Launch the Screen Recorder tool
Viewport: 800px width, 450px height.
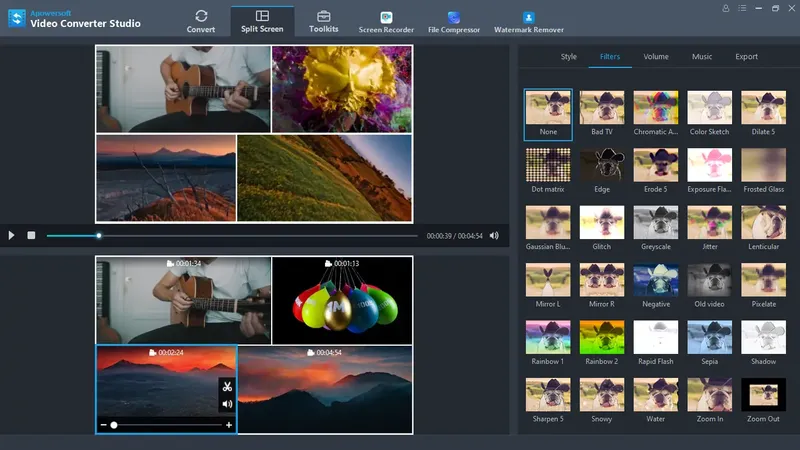(386, 21)
